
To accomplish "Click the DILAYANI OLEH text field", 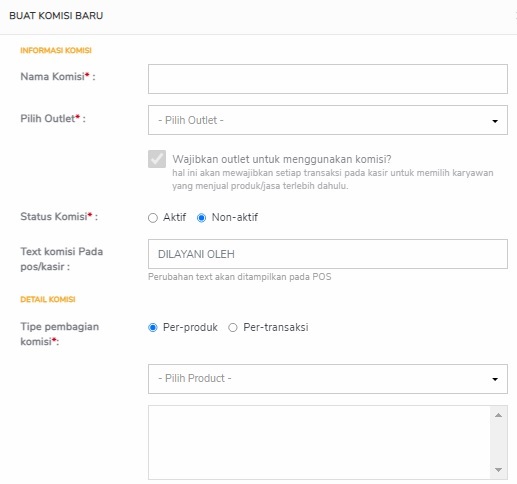I will click(328, 254).
